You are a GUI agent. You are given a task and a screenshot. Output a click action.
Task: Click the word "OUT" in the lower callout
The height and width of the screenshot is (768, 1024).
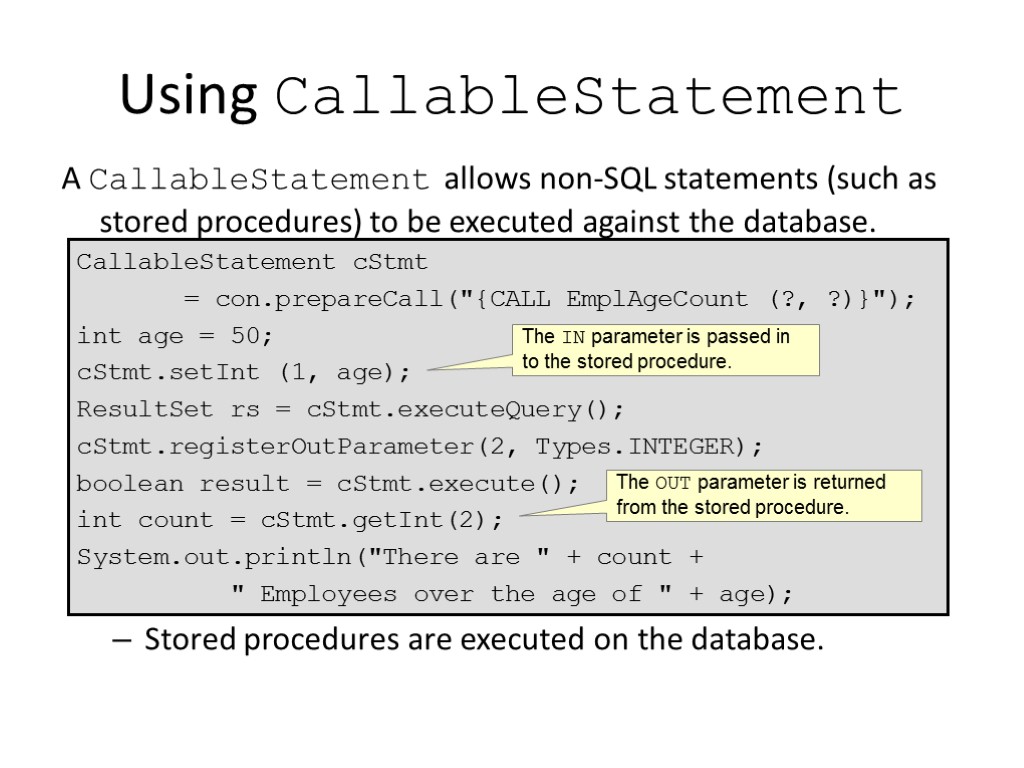coord(673,483)
